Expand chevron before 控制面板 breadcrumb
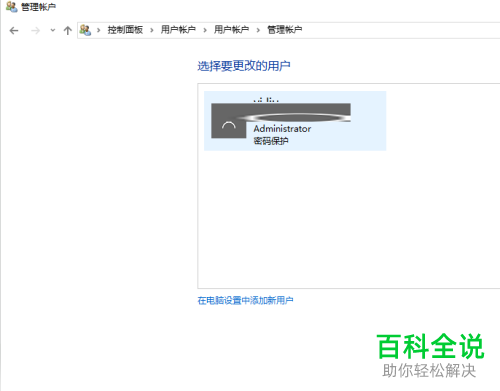Screen dimensions: 500x391 click(98, 30)
